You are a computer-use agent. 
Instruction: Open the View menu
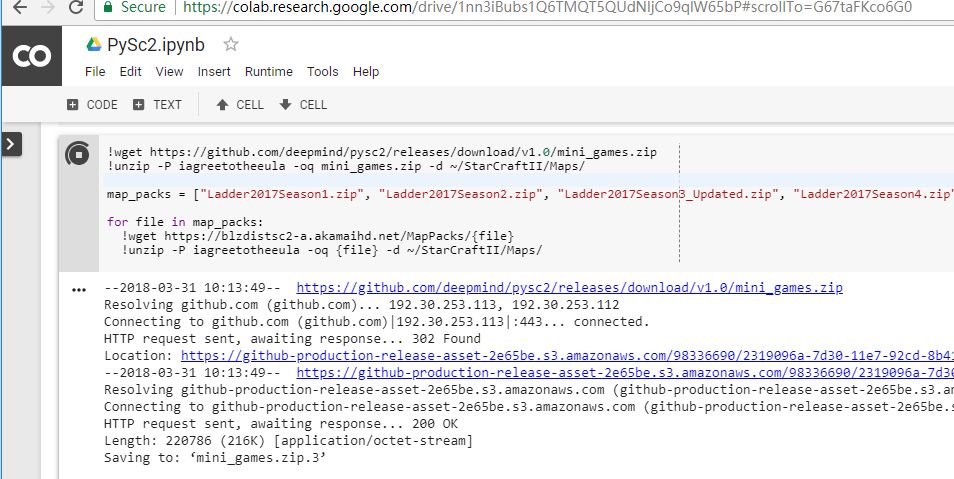[x=169, y=71]
